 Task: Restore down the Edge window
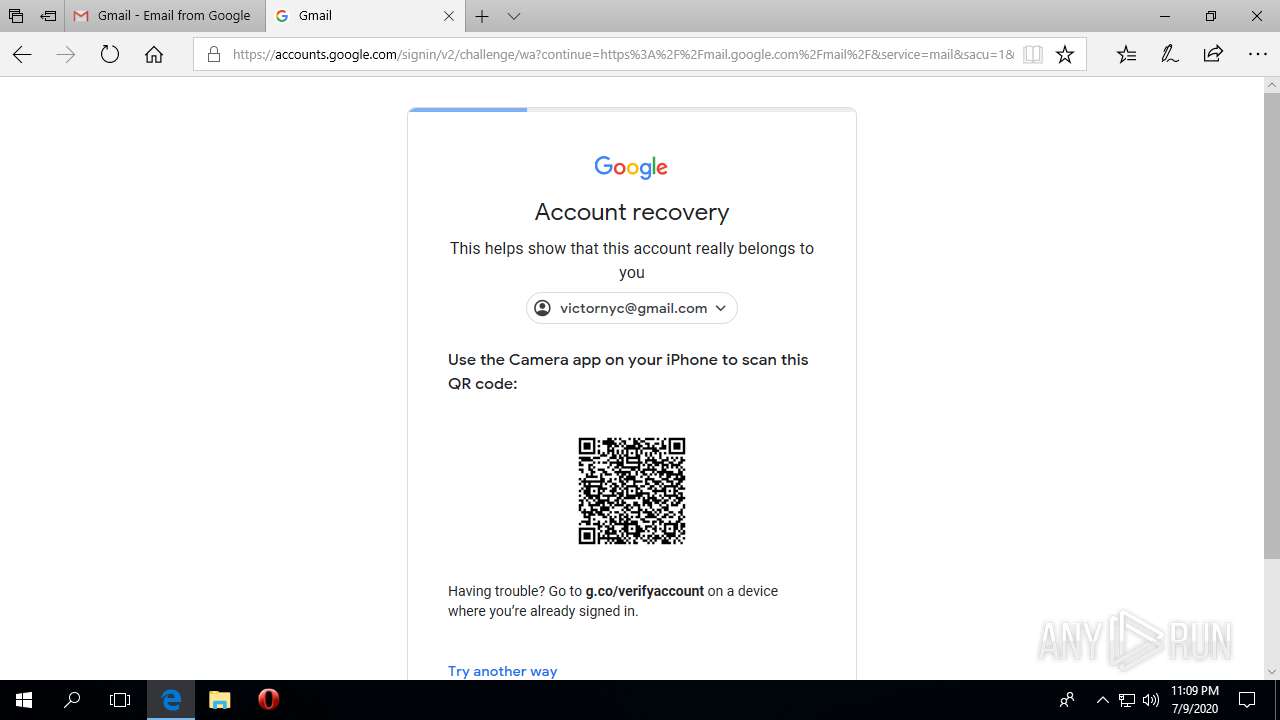point(1211,16)
